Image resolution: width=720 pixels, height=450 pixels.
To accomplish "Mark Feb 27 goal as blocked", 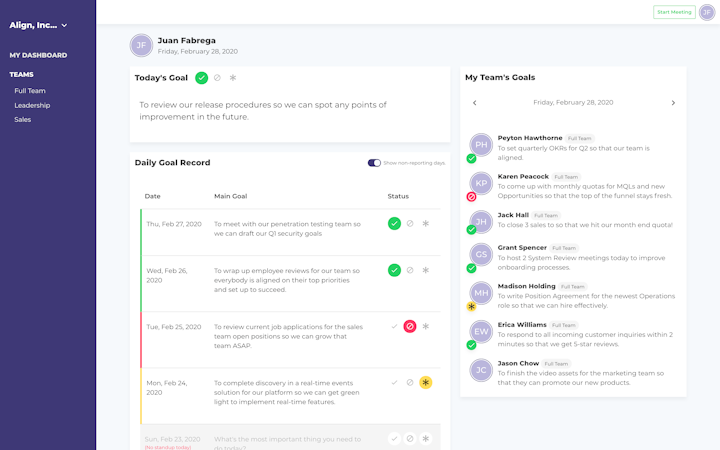I will pos(410,224).
